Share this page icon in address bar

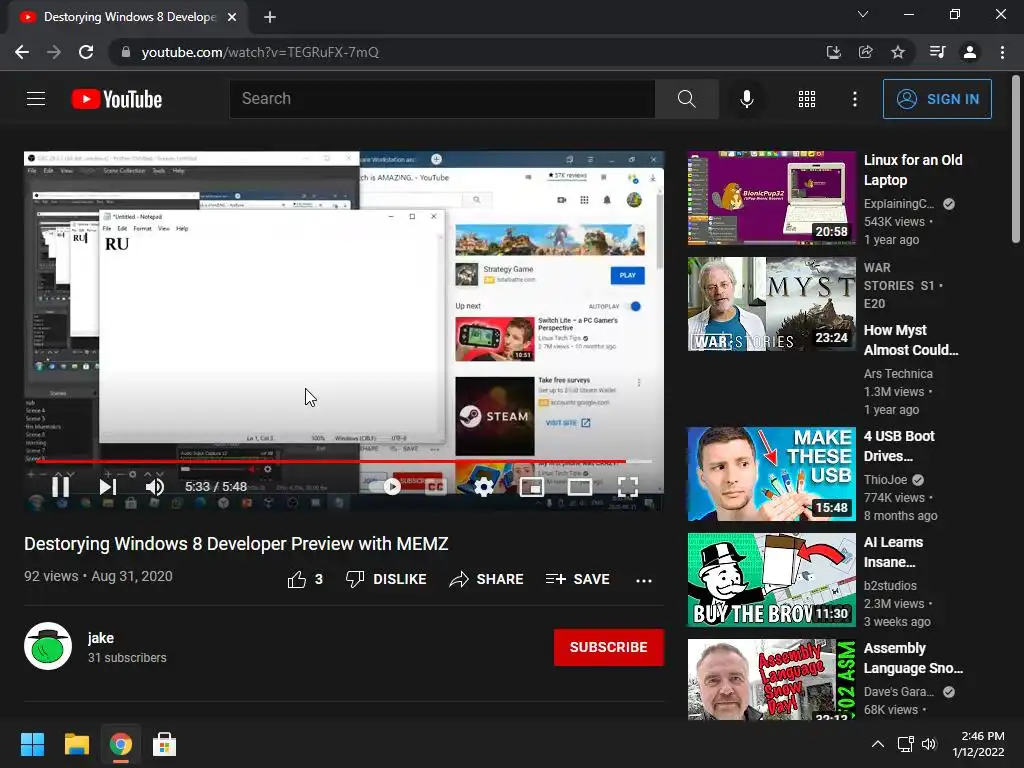pos(865,52)
